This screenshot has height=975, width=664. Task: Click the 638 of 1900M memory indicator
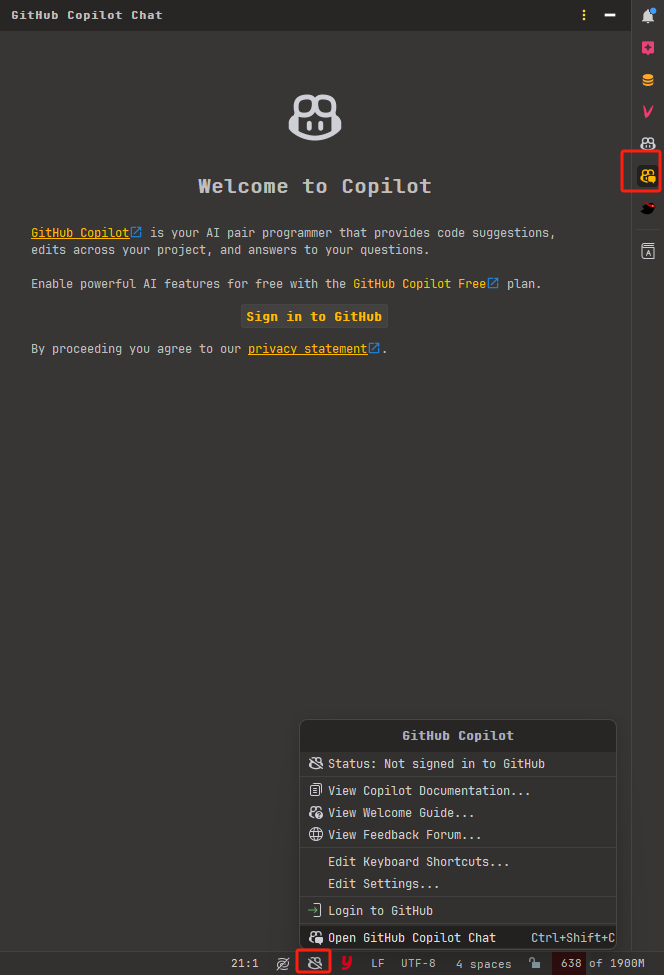(x=602, y=963)
